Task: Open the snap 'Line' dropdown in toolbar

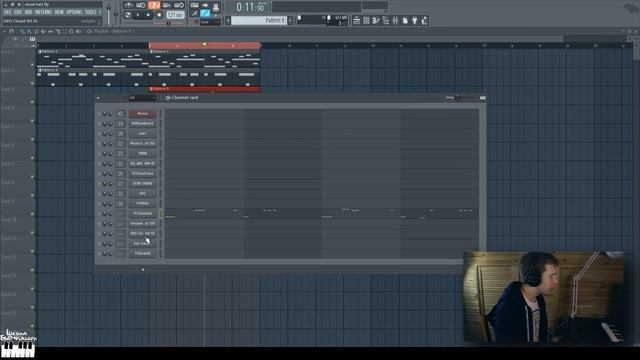Action: pos(210,22)
